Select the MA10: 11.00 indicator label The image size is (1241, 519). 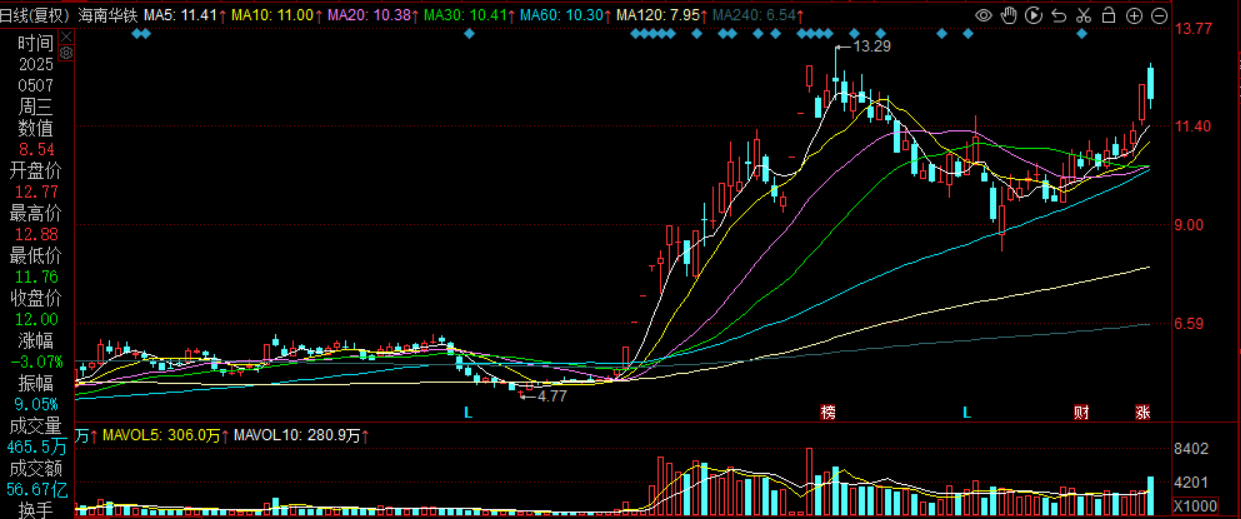pyautogui.click(x=272, y=16)
